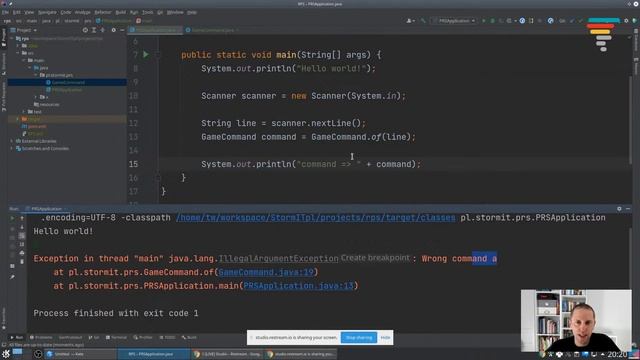Expand External Libraries in project tree
This screenshot has height=360, width=640.
12,141
